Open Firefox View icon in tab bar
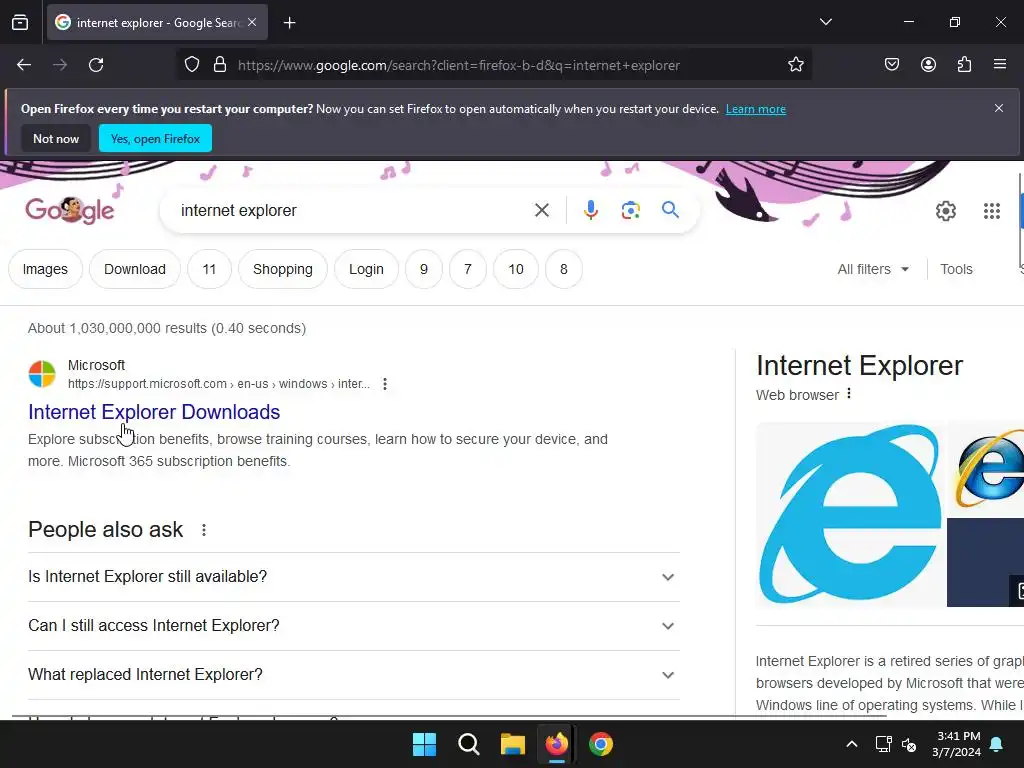The image size is (1024, 768). point(20,23)
